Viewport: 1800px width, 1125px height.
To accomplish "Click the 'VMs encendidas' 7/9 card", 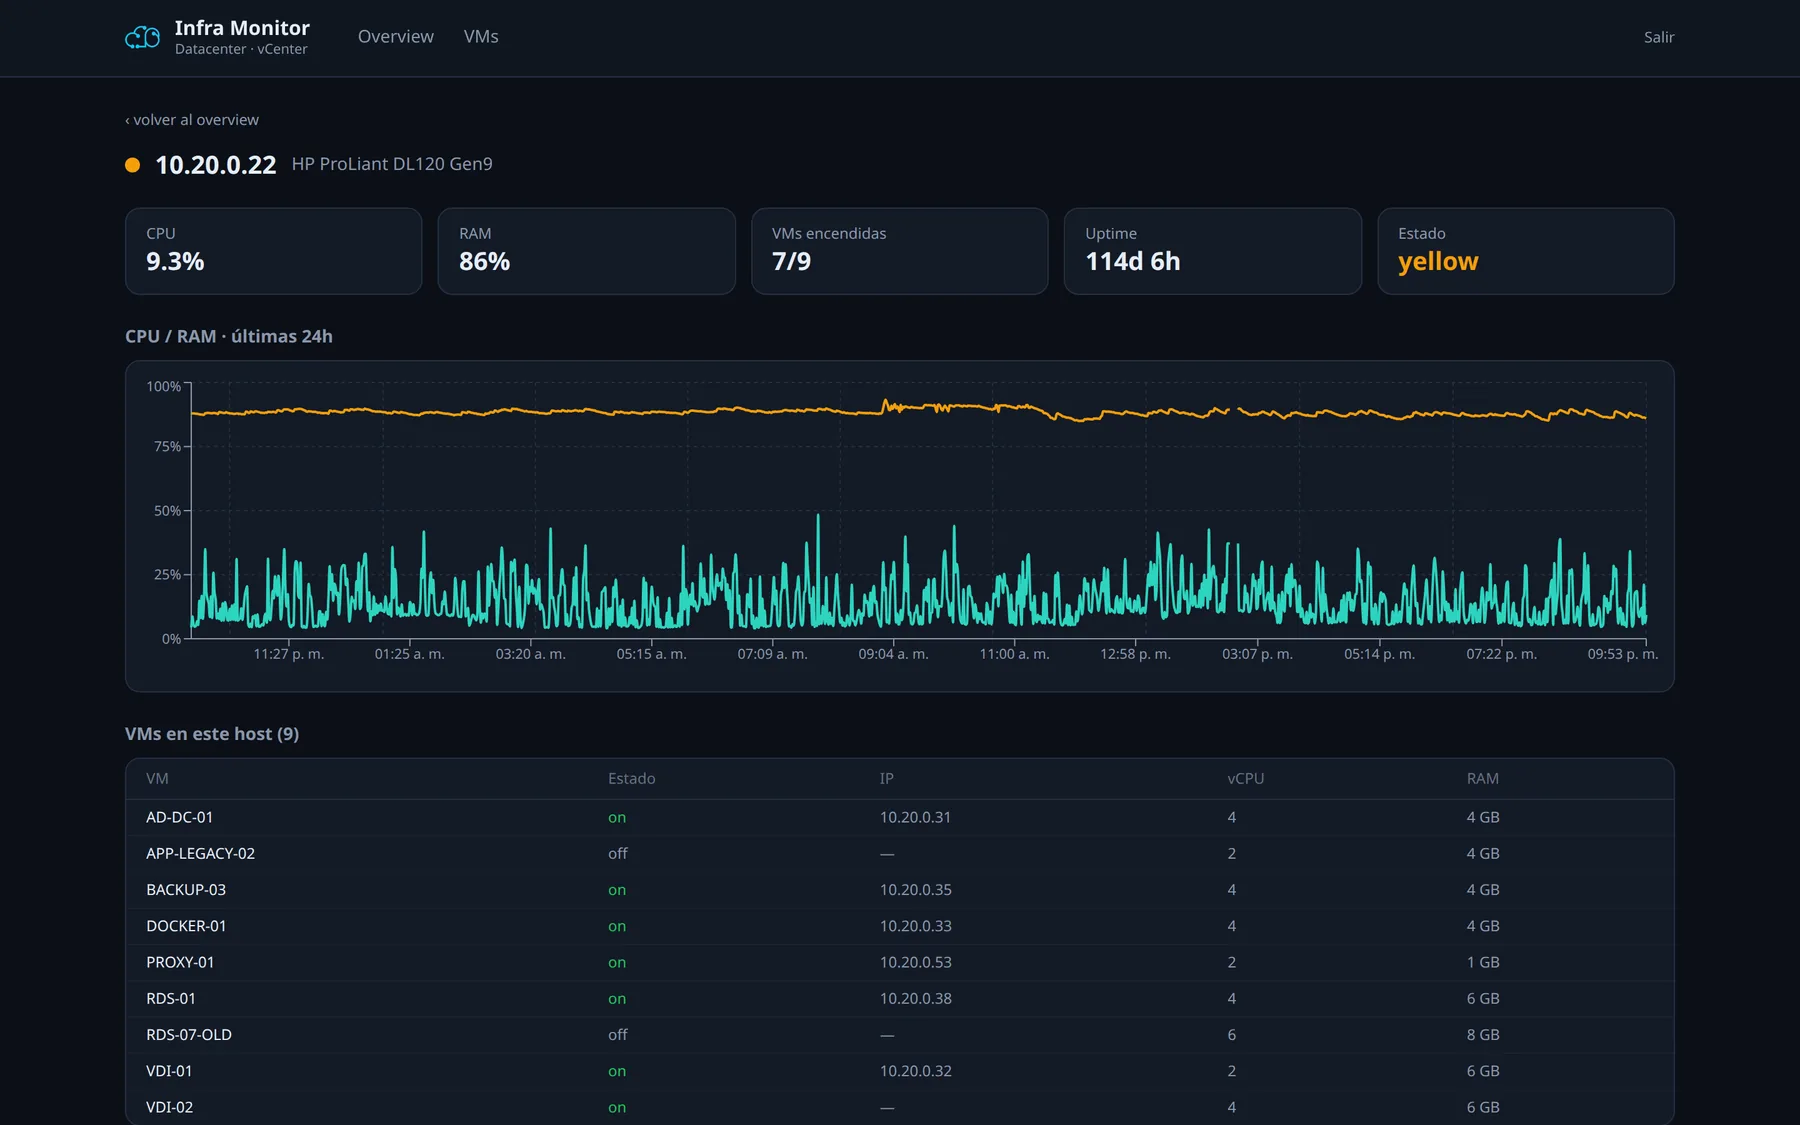I will click(899, 251).
